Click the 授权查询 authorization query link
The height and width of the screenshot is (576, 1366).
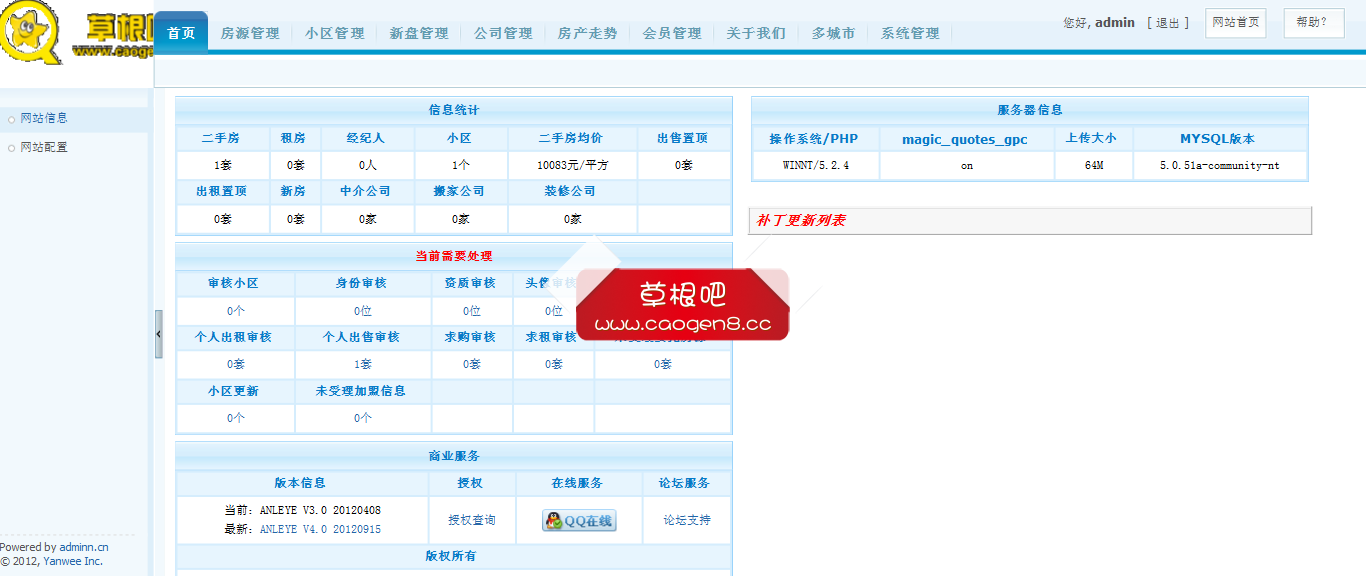(x=471, y=520)
